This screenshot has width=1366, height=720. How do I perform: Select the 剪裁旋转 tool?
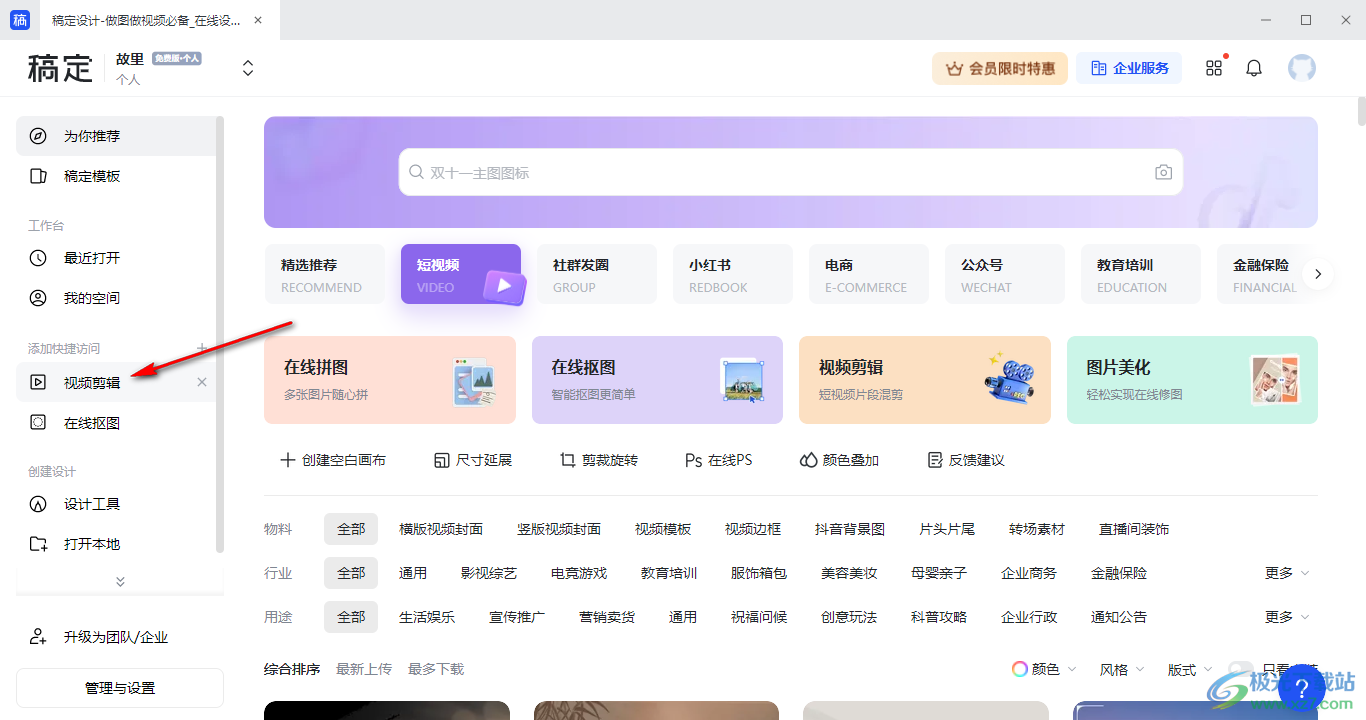599,460
